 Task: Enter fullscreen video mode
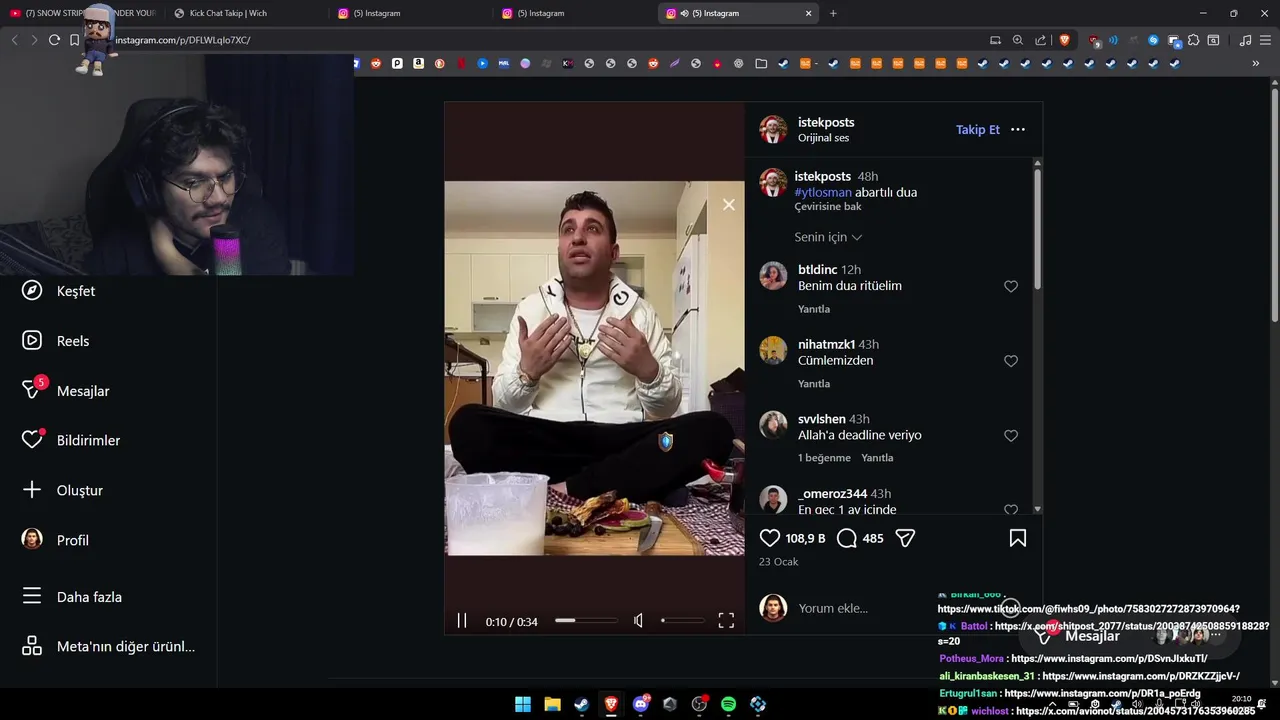coord(726,621)
